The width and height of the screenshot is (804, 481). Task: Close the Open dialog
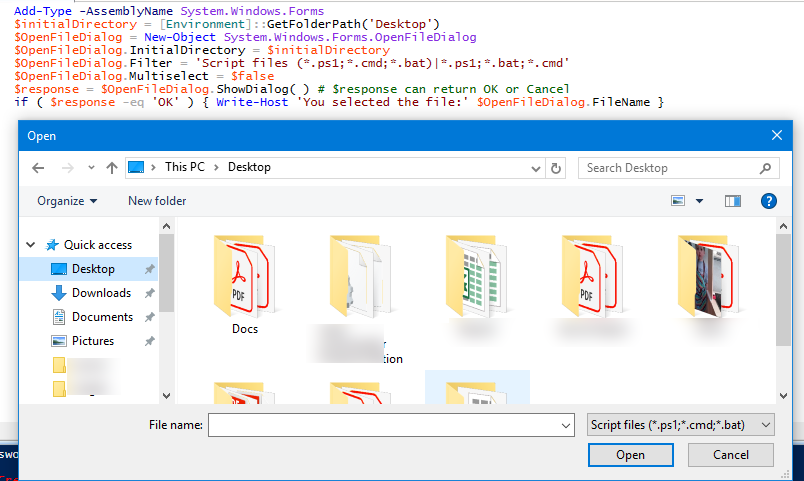coord(777,135)
